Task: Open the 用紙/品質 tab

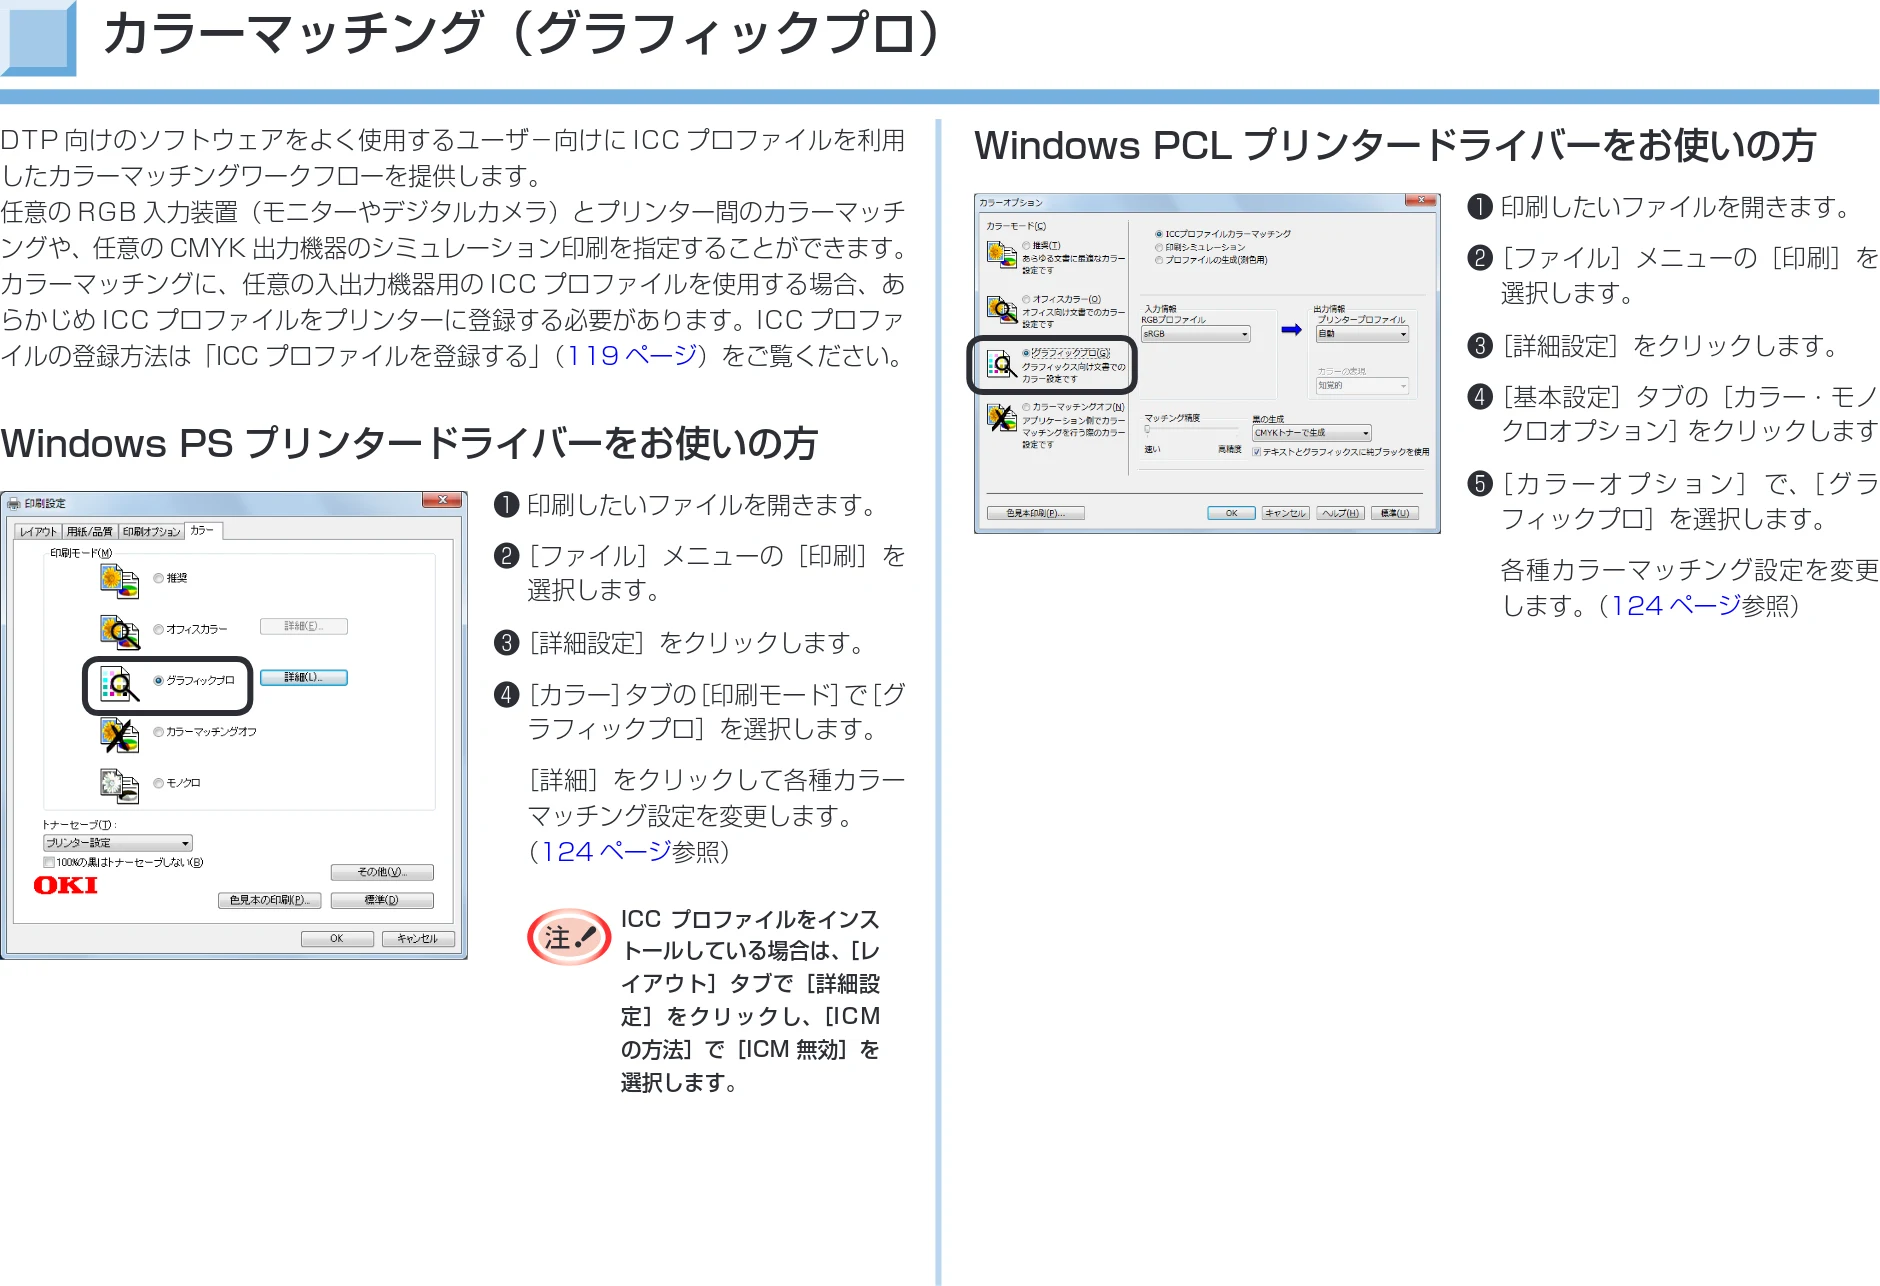Action: click(x=90, y=532)
